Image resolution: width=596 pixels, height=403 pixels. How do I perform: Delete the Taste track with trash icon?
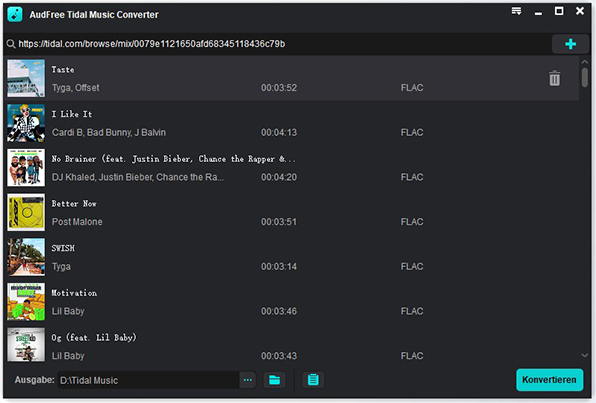(555, 78)
